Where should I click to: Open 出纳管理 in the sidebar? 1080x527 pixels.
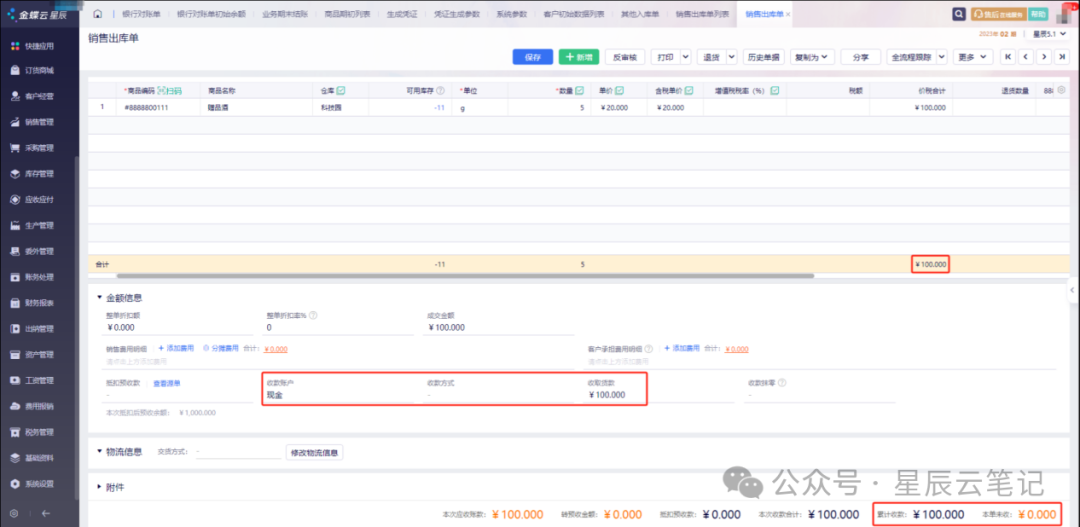(39, 329)
